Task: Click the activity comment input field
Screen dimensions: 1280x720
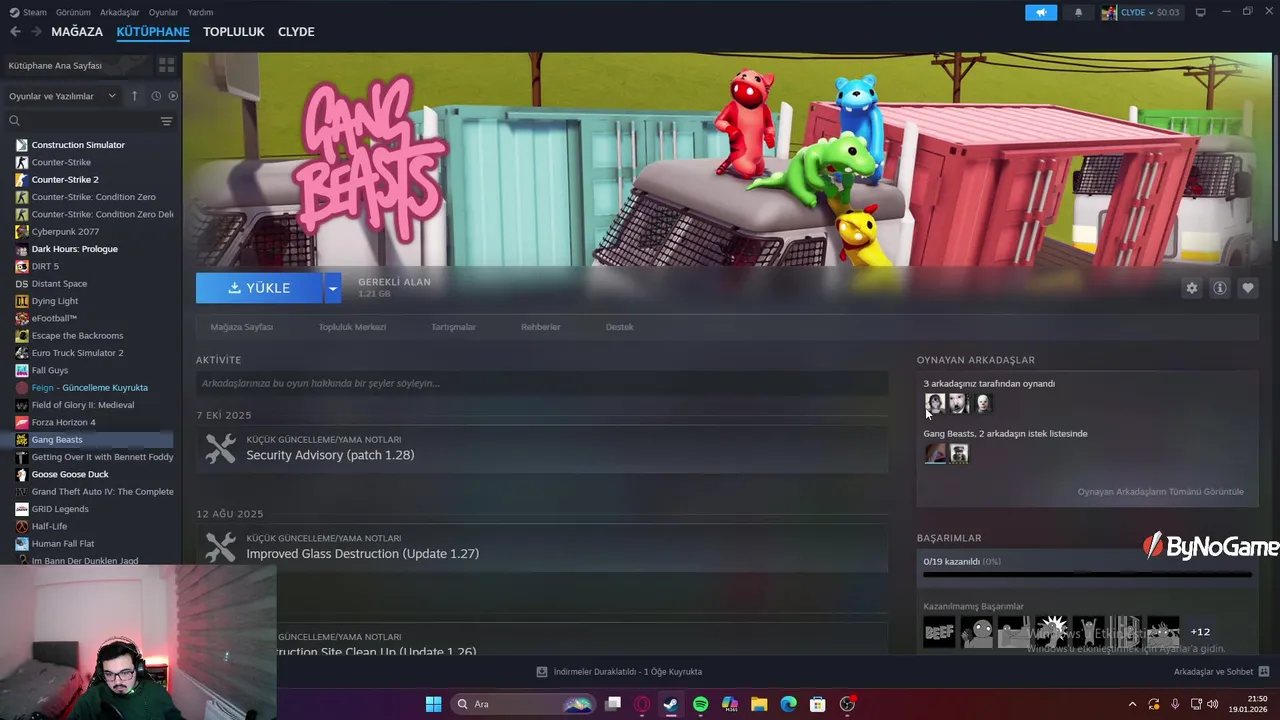Action: tap(542, 383)
